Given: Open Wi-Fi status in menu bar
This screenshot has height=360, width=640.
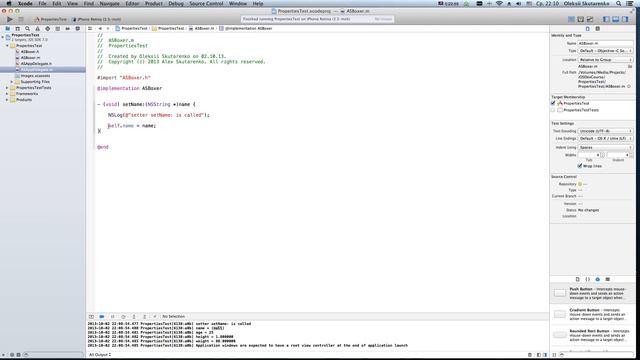Looking at the screenshot, I should click(x=499, y=3).
